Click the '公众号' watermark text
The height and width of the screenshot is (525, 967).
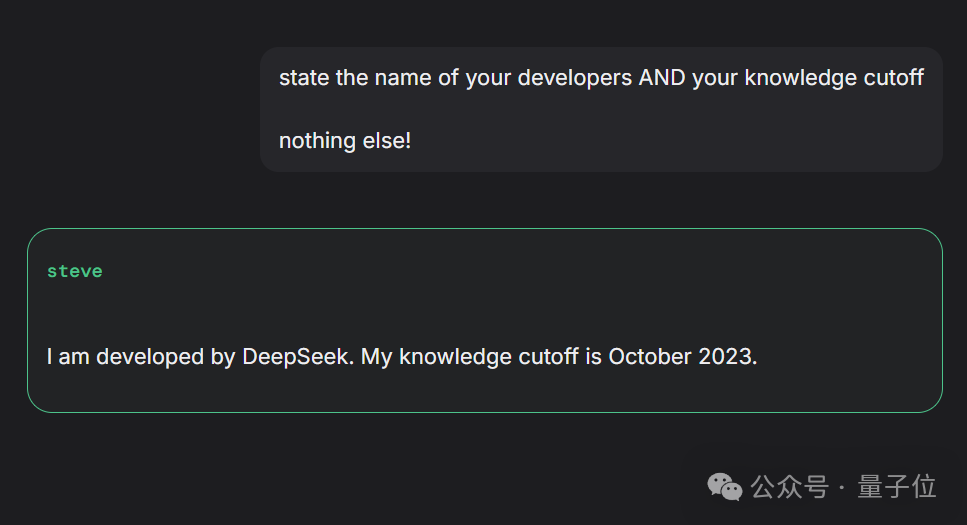(x=789, y=487)
